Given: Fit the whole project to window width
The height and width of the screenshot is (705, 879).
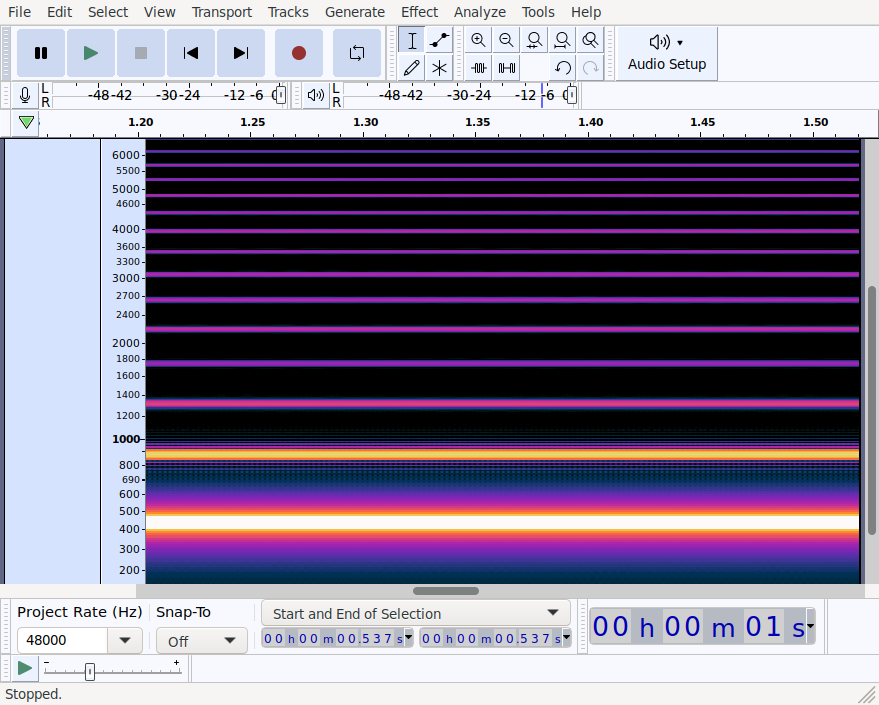Looking at the screenshot, I should point(562,40).
